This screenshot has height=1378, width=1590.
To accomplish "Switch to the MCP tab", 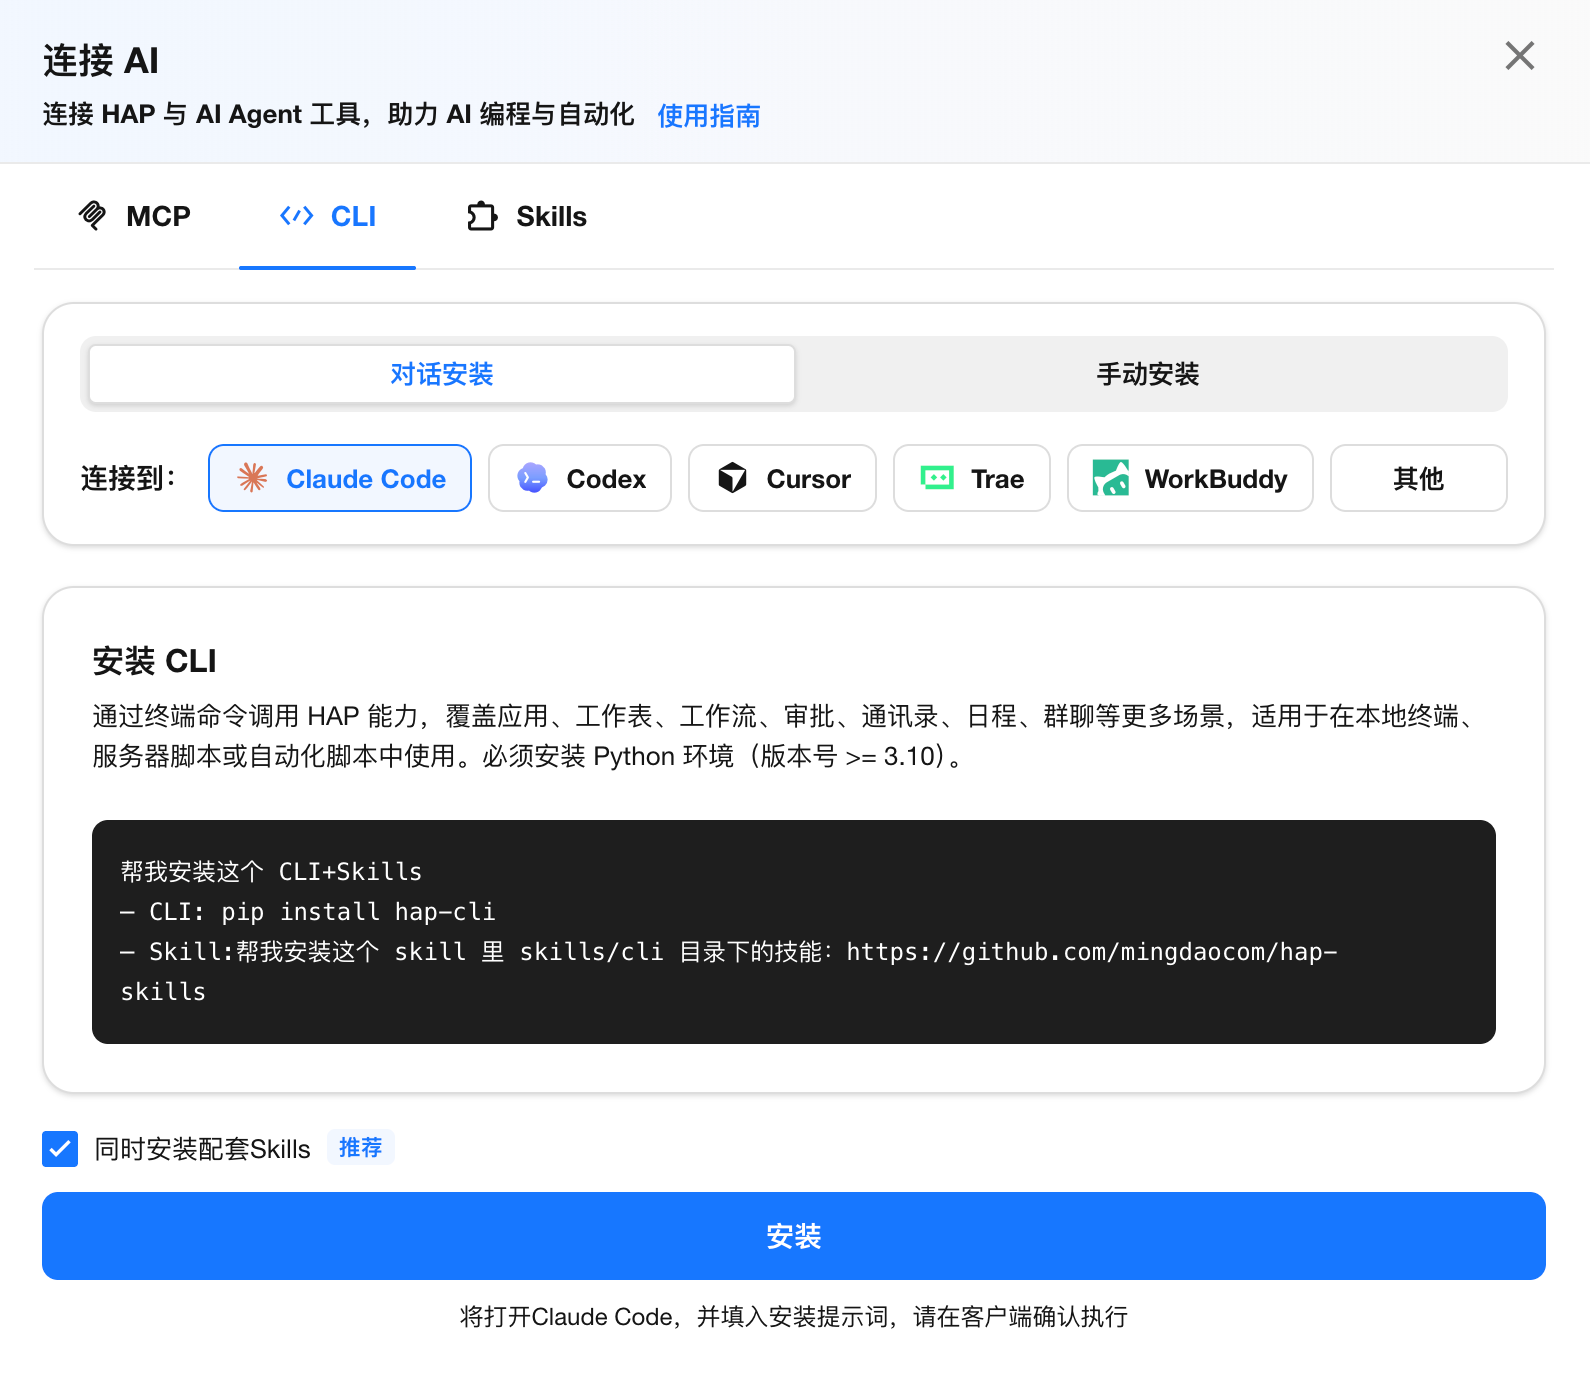I will 135,216.
